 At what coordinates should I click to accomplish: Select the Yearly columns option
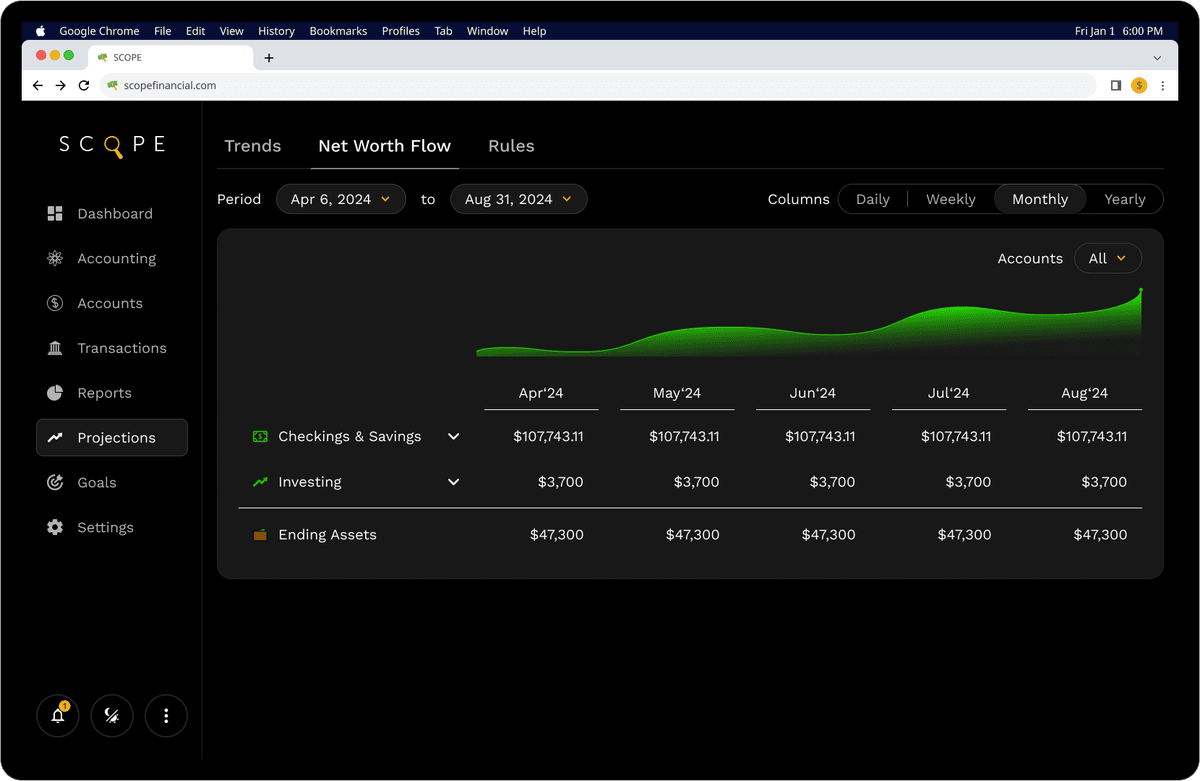click(x=1124, y=199)
